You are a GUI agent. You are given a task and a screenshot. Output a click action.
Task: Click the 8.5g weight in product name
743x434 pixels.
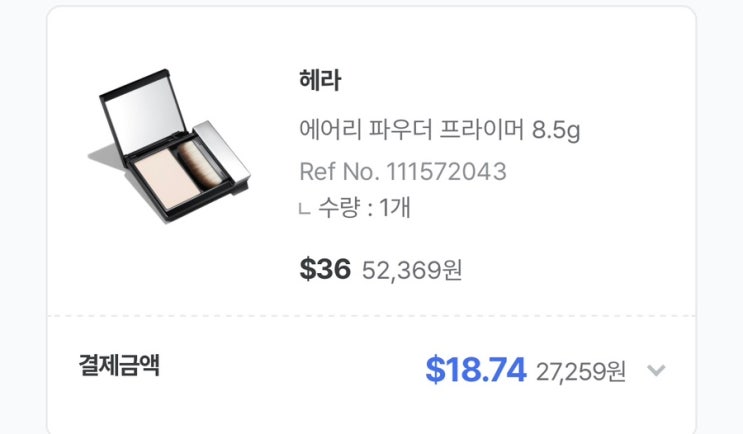pos(556,129)
